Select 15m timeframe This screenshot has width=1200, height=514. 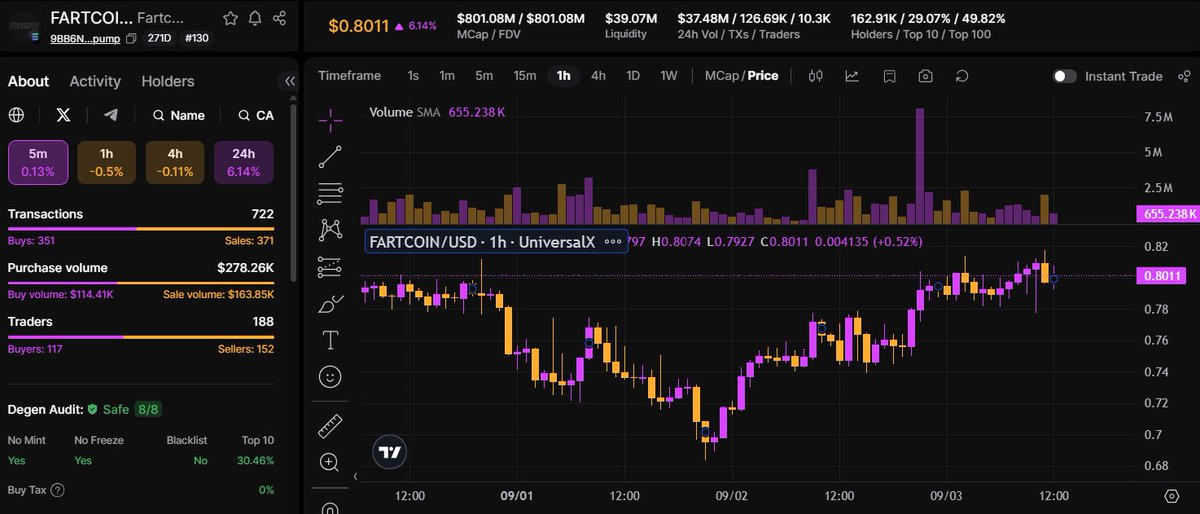[525, 76]
